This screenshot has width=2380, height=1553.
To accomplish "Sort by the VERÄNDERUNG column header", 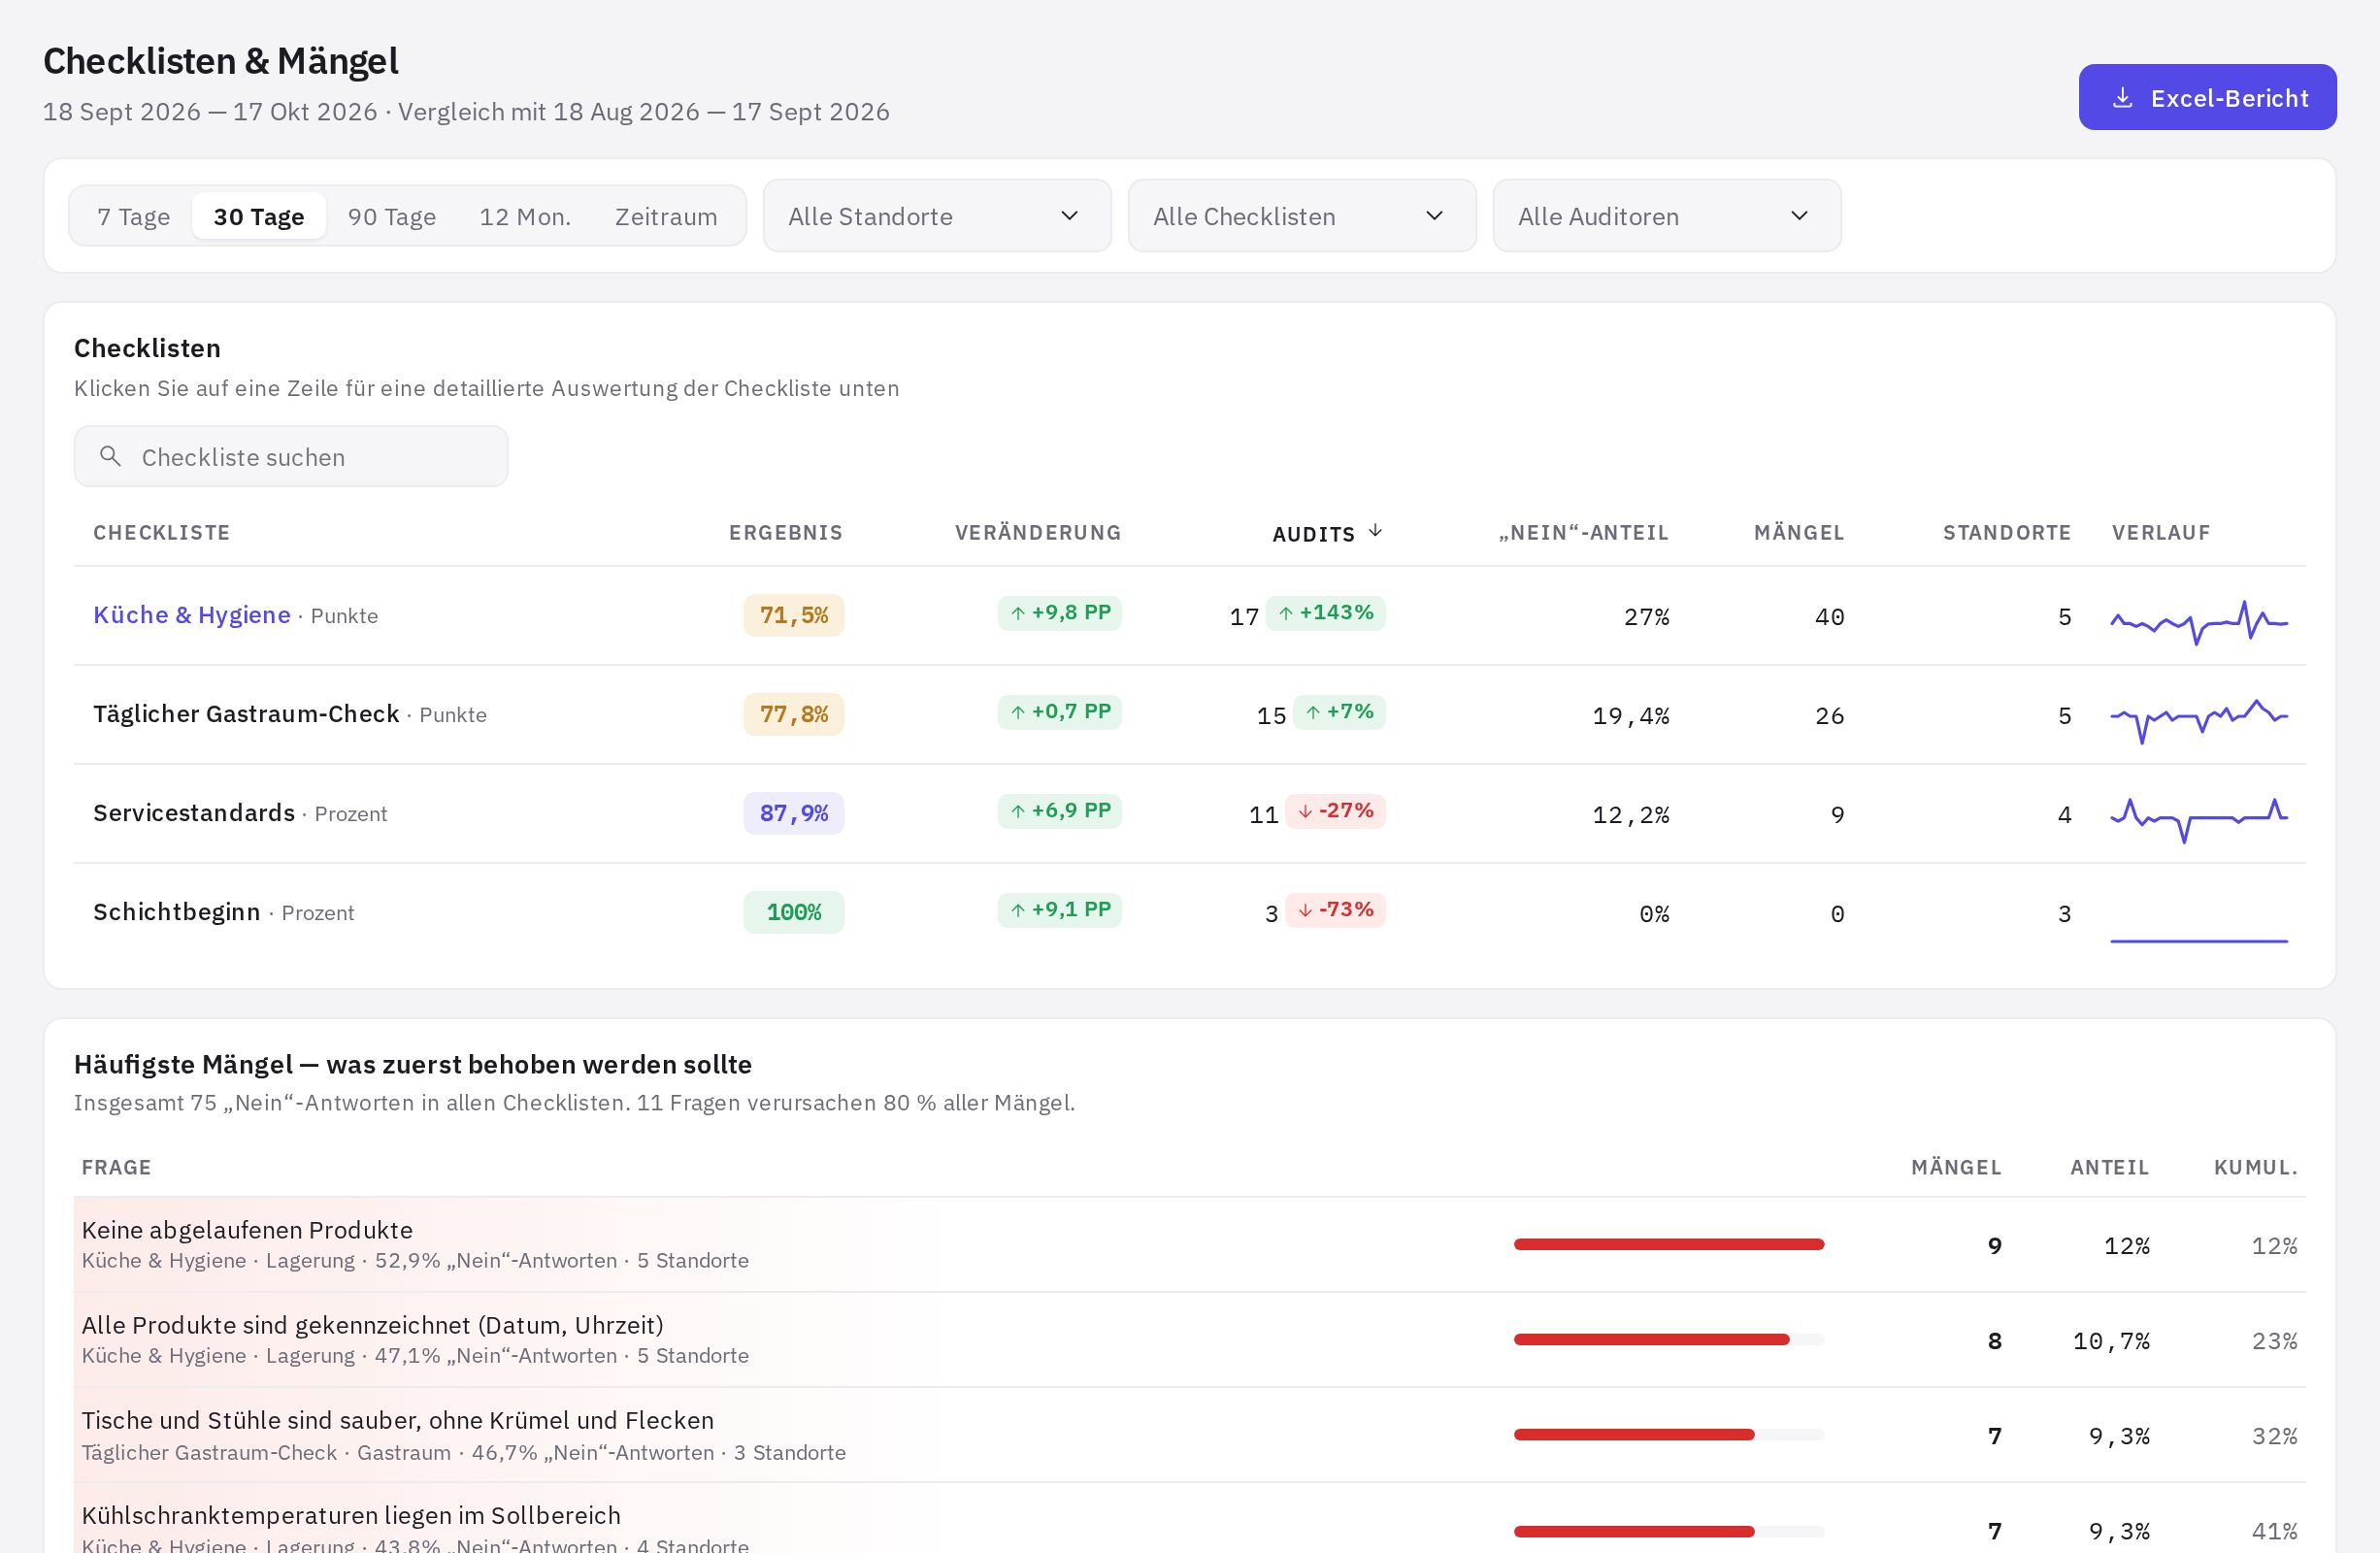I will coord(1038,532).
